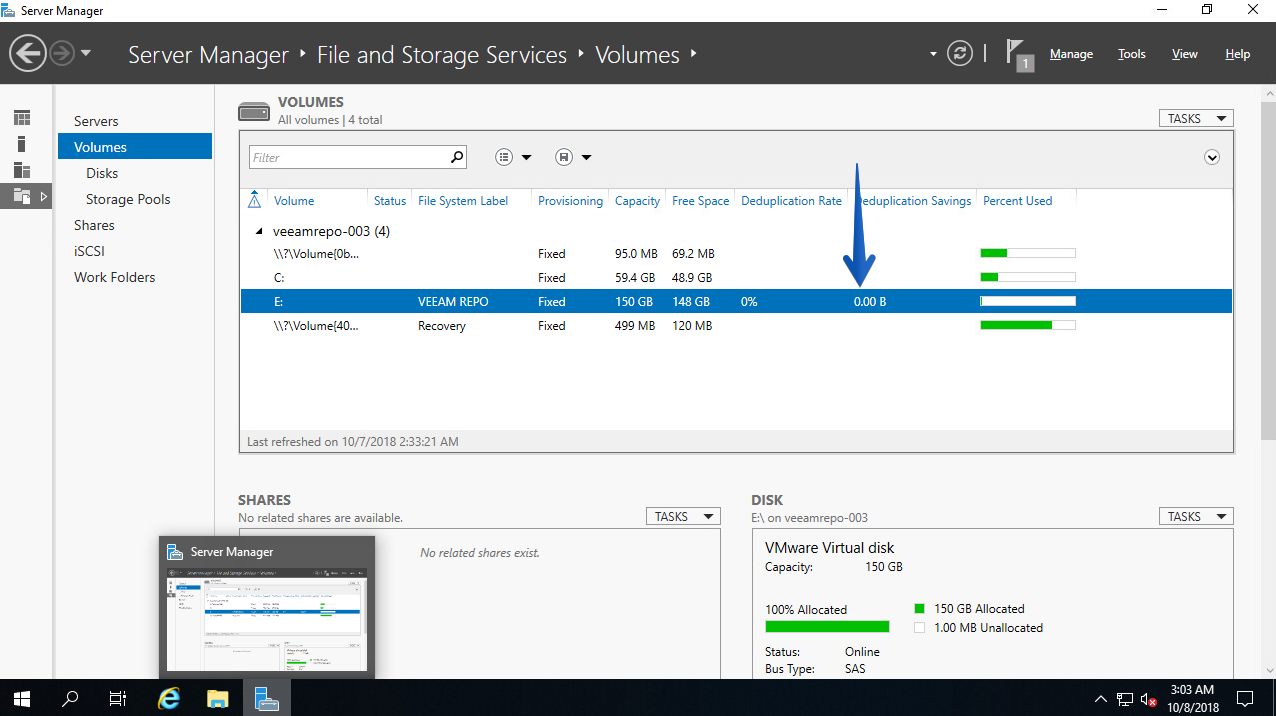The height and width of the screenshot is (716, 1276).
Task: Select the Local Server icon in the left rail
Action: tap(22, 144)
